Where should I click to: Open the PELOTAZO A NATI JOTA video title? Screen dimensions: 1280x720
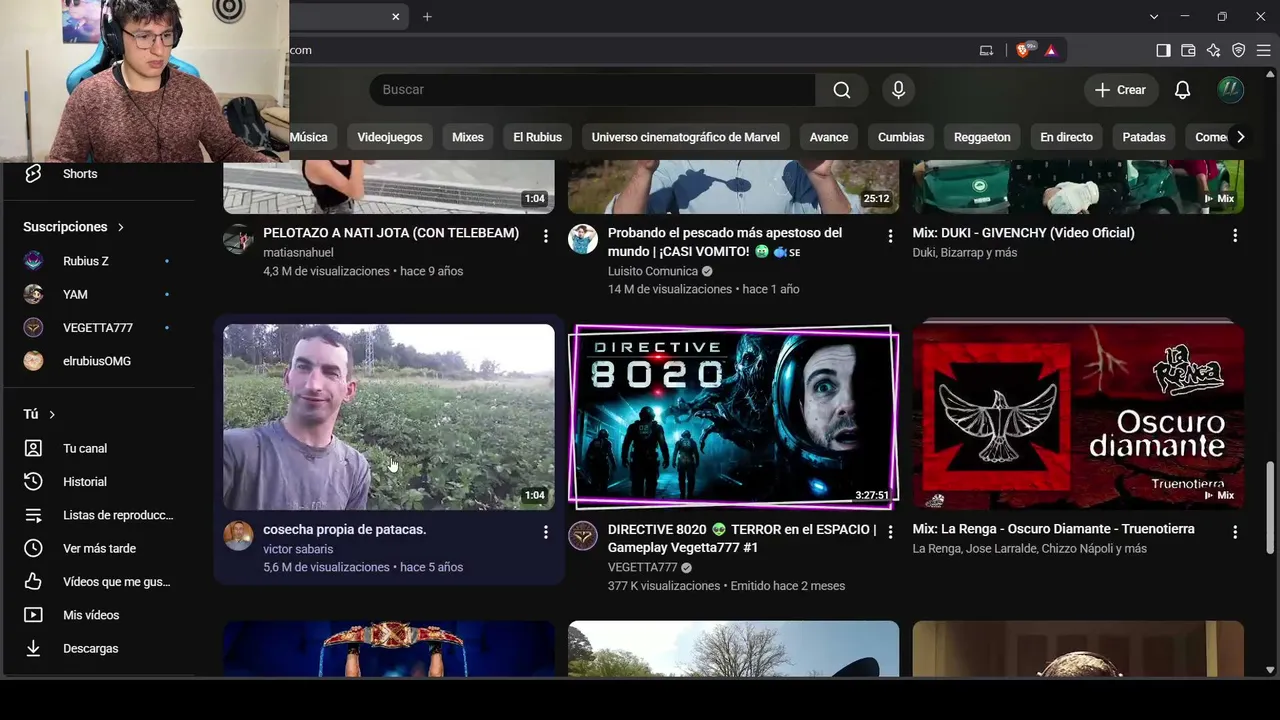click(x=391, y=233)
